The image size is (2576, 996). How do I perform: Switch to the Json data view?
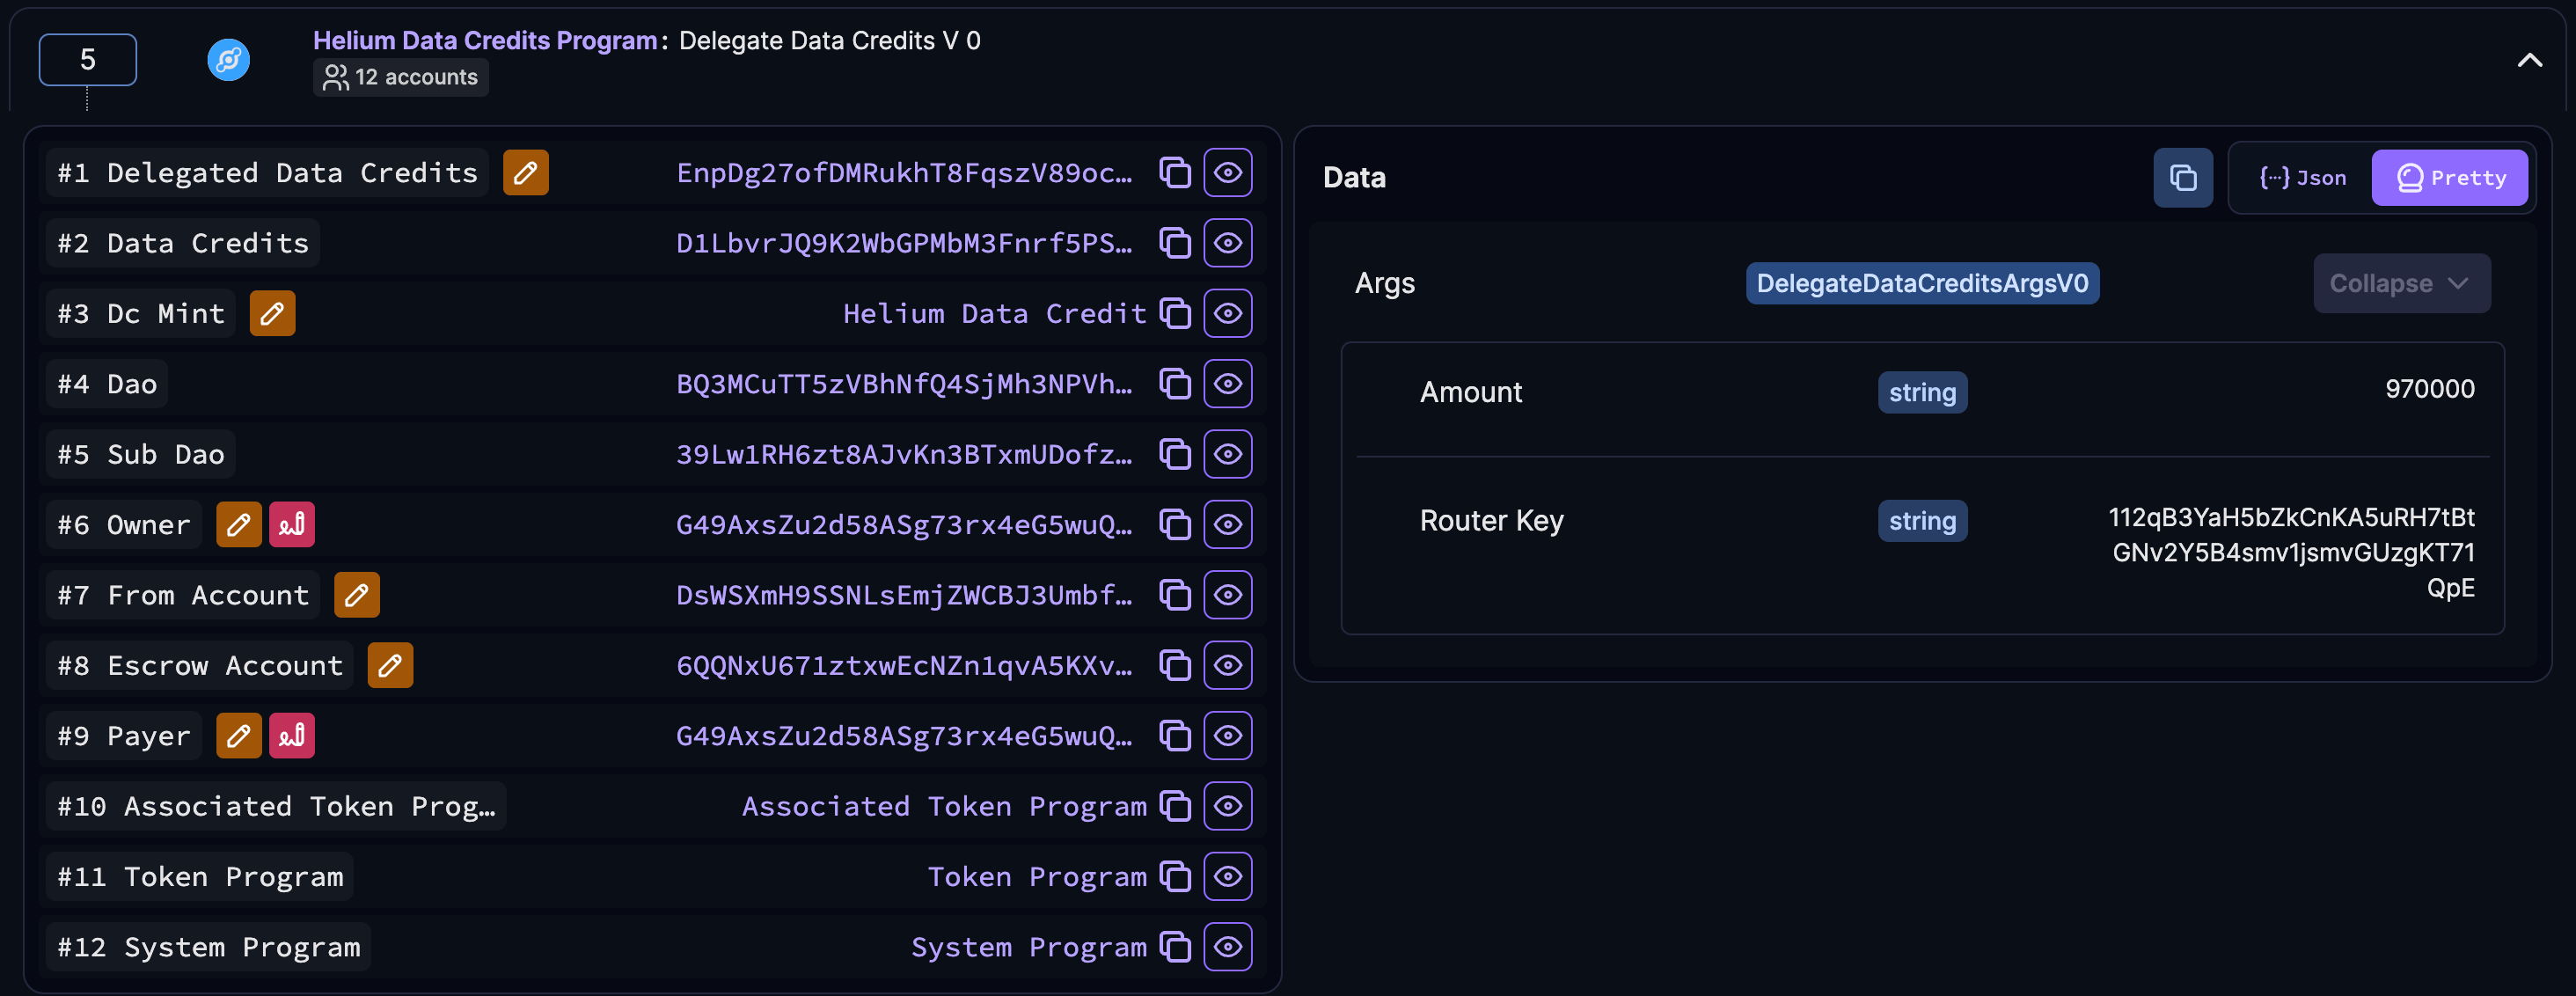click(x=2302, y=178)
